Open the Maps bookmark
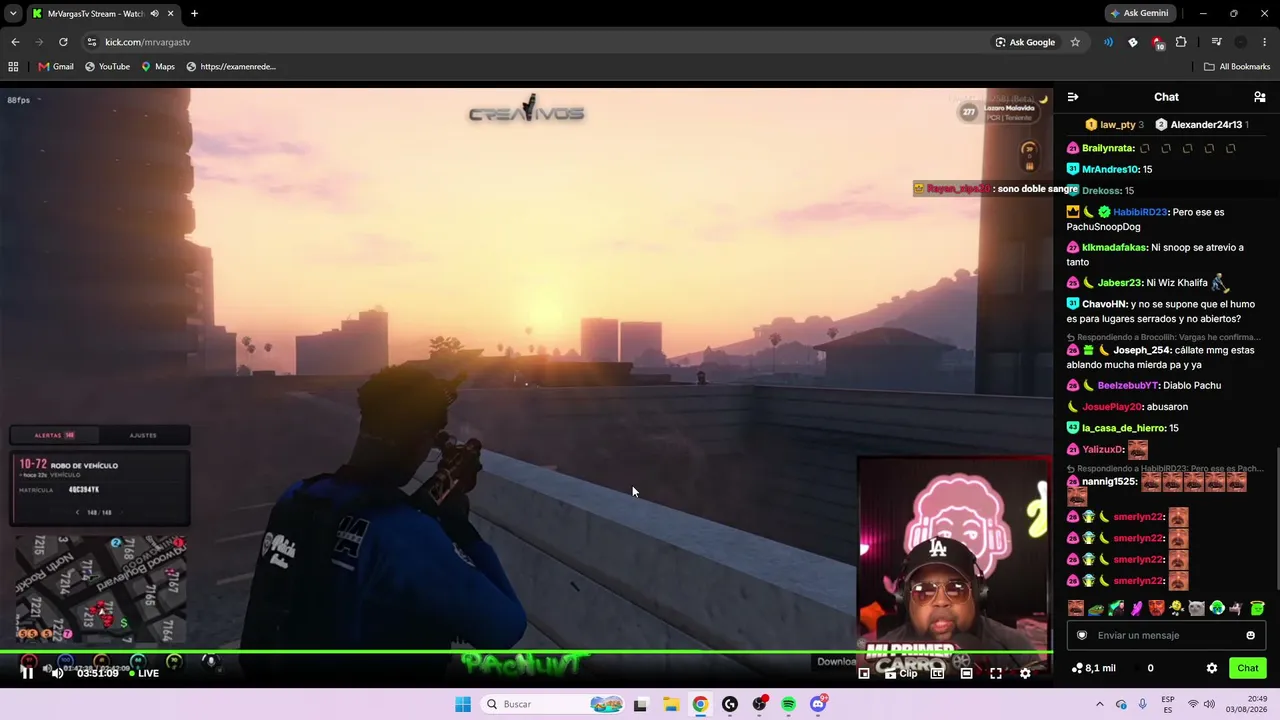 [158, 67]
